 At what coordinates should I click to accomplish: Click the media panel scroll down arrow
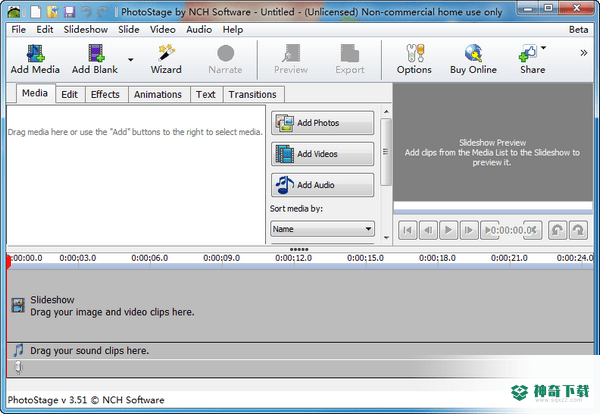tap(386, 238)
